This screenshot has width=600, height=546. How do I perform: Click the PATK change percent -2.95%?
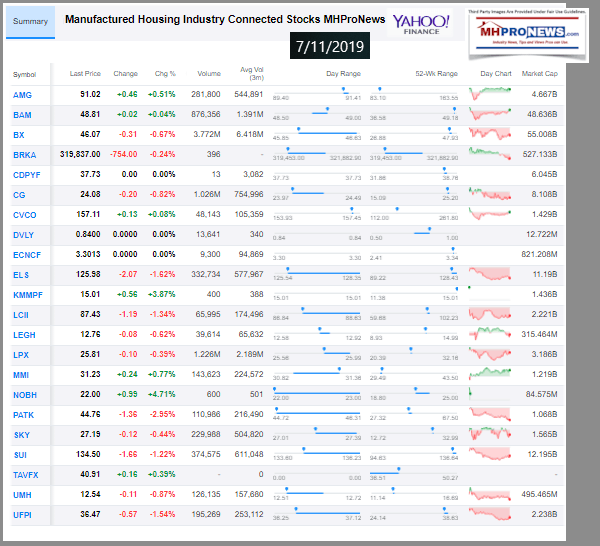click(163, 414)
